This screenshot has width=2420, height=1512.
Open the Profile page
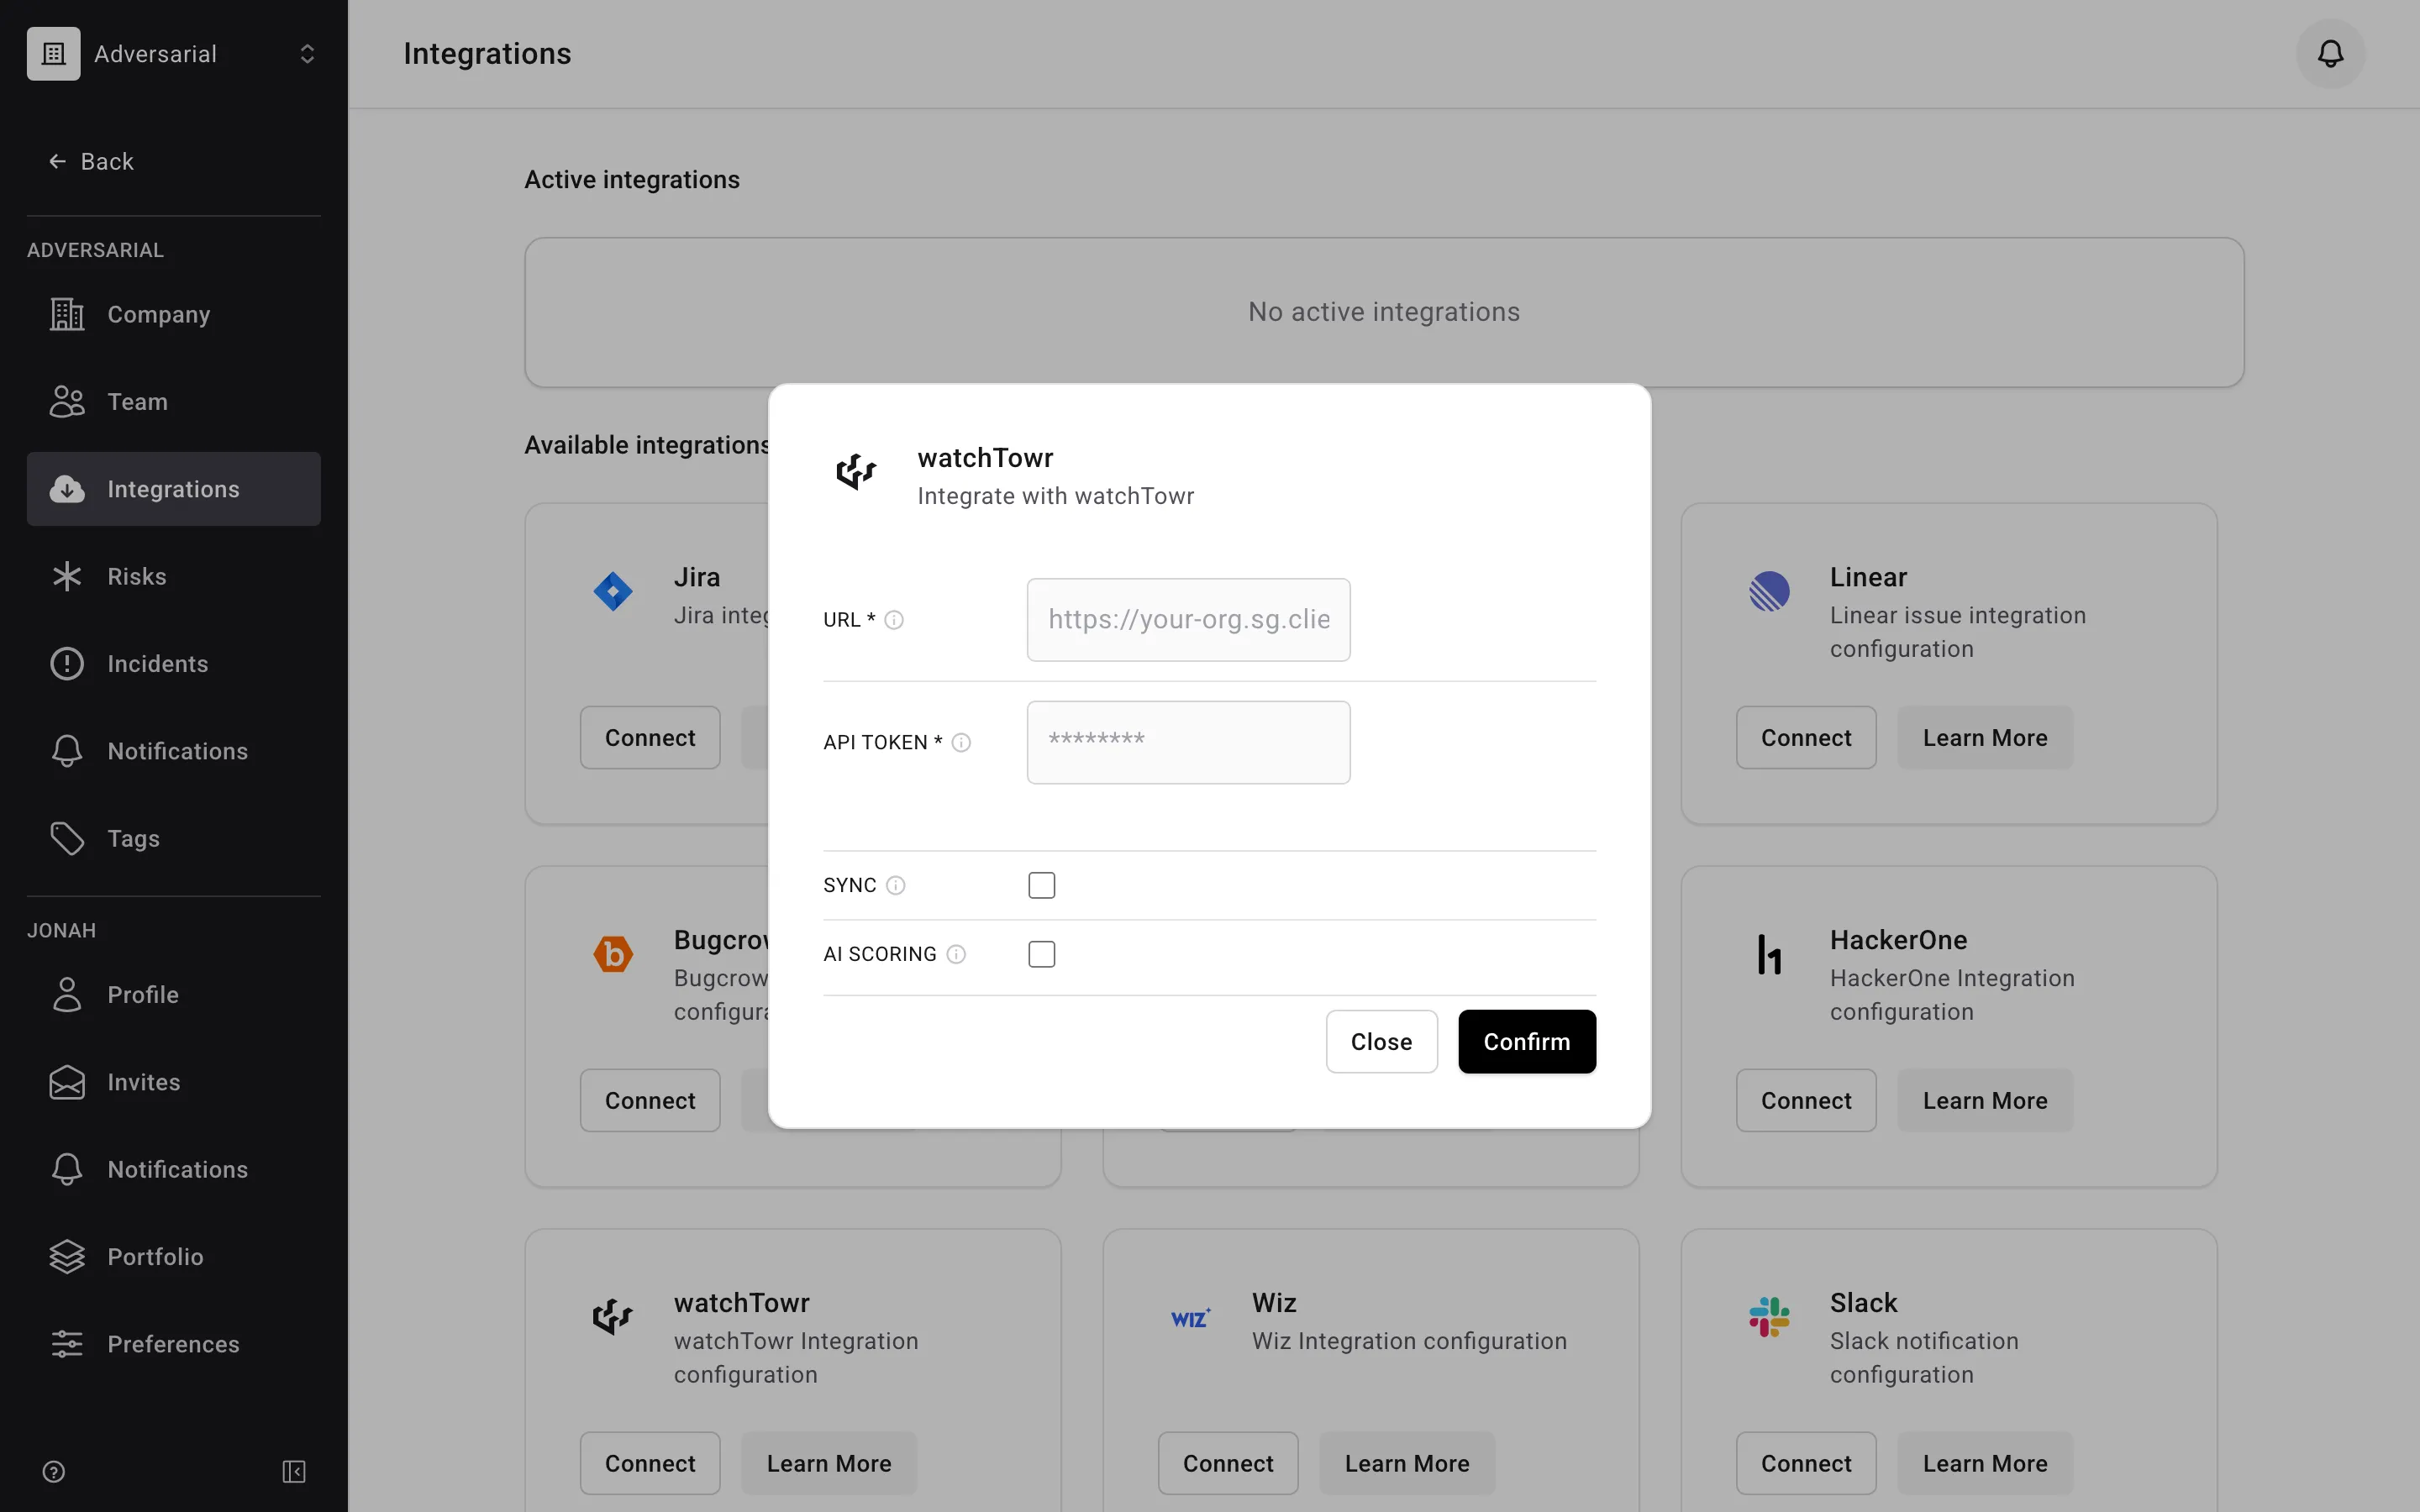[174, 995]
